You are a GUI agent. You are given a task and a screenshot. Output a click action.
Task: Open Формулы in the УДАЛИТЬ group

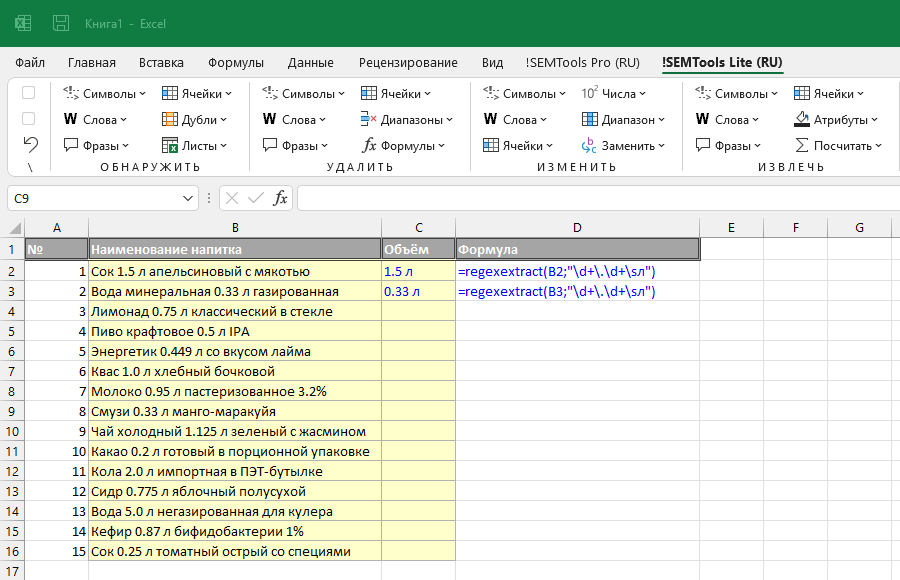pos(403,145)
